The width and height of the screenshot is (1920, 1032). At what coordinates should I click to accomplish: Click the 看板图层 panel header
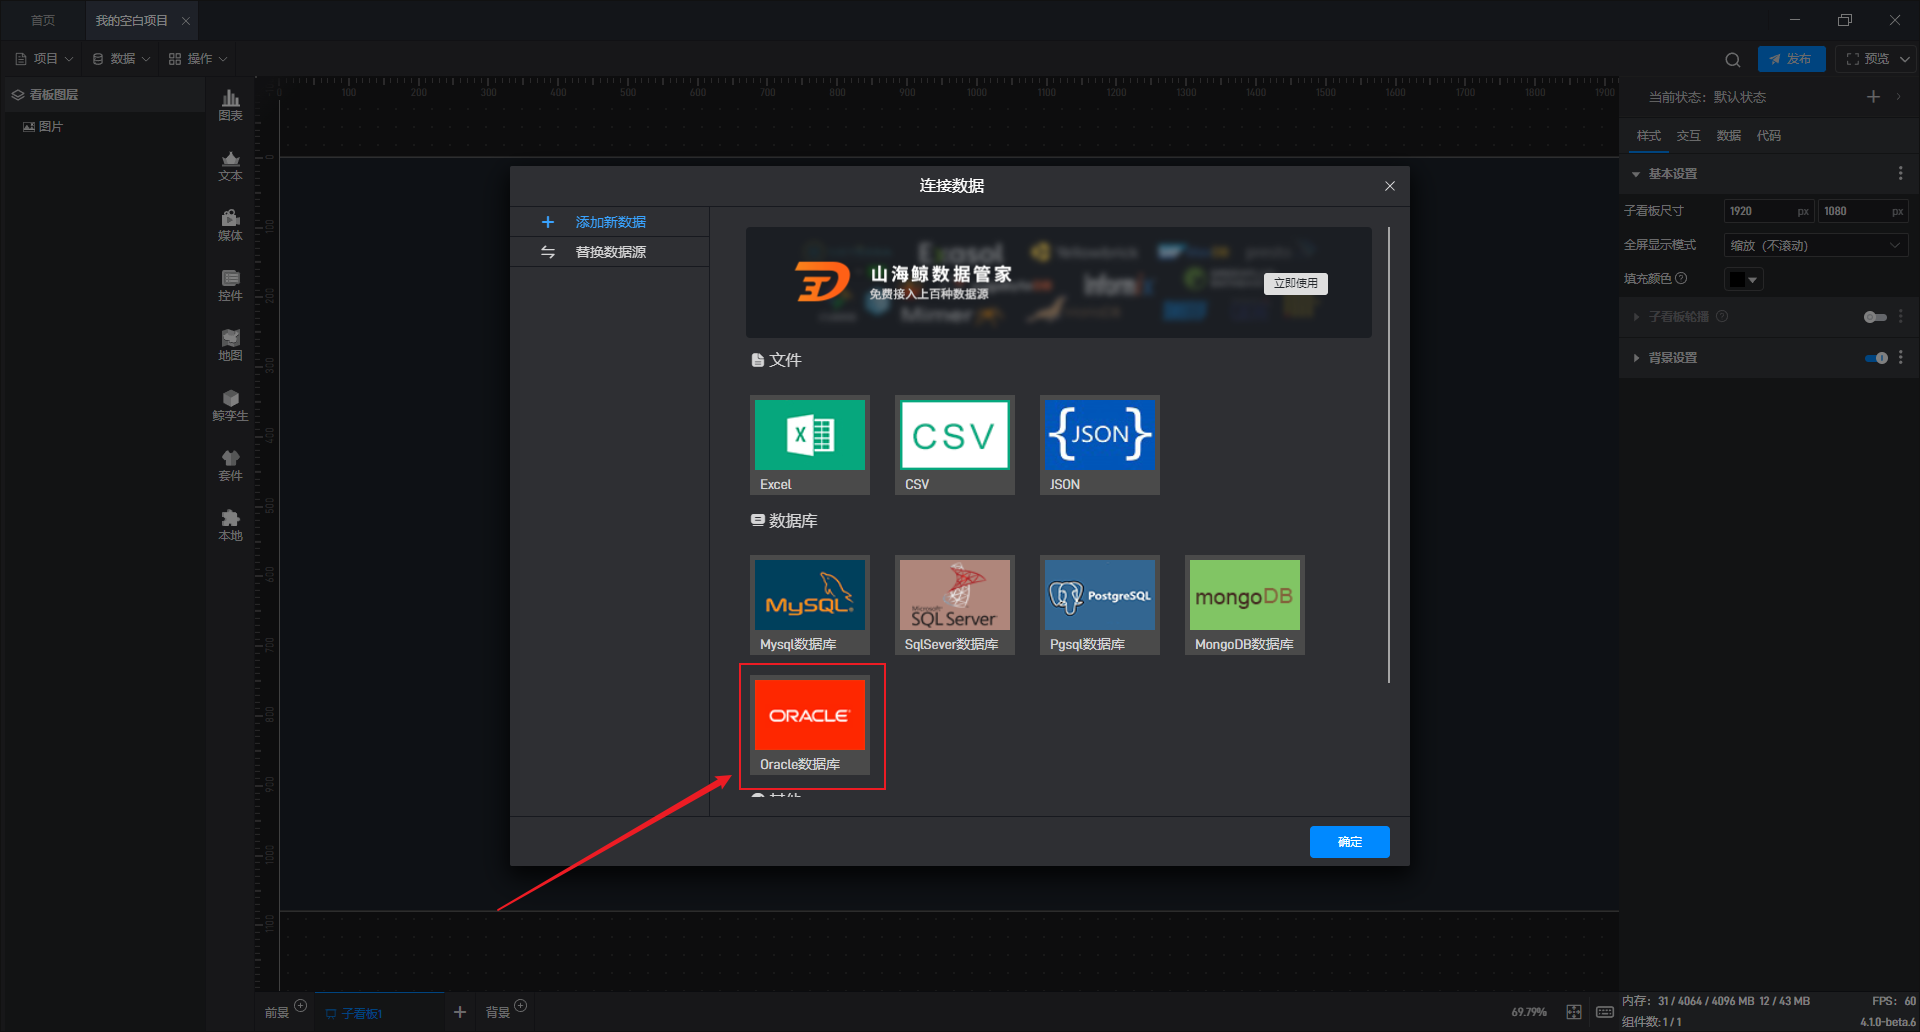105,95
